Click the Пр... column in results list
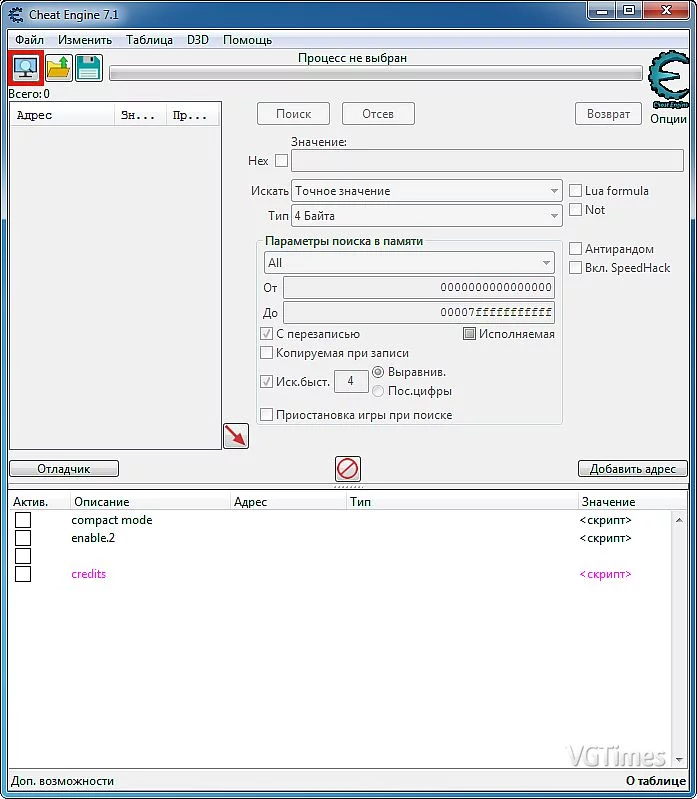 pos(193,115)
